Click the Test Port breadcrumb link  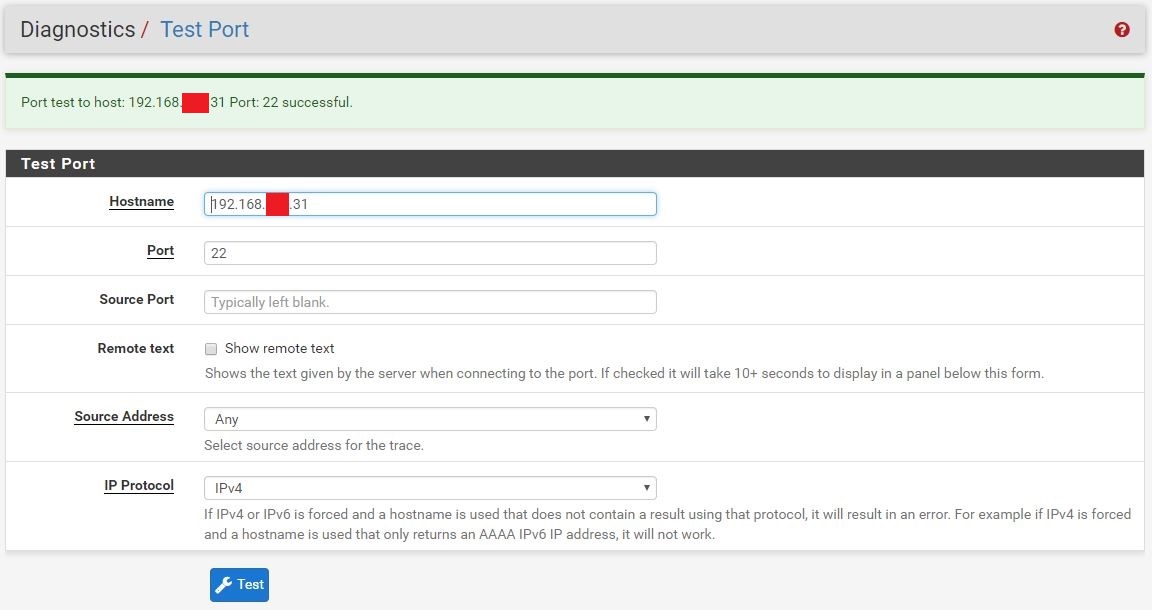[x=204, y=30]
